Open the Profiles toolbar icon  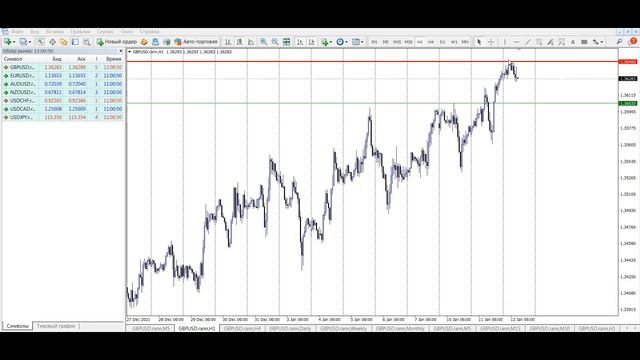24,42
